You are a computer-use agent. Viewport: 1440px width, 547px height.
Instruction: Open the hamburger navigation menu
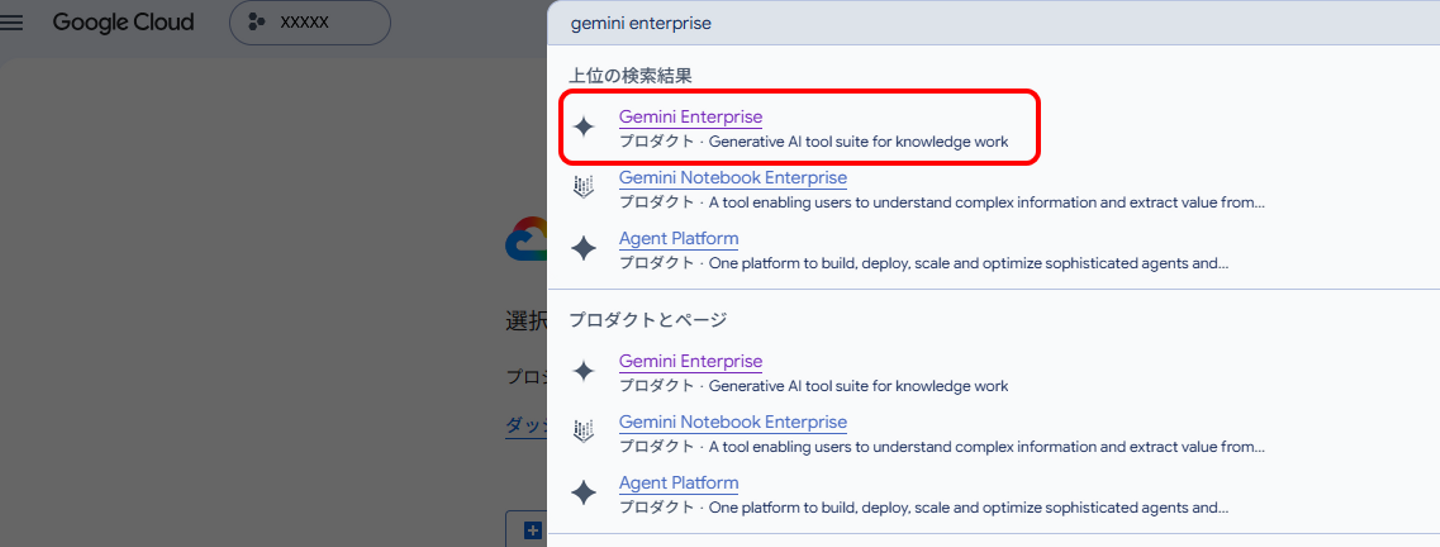point(11,22)
